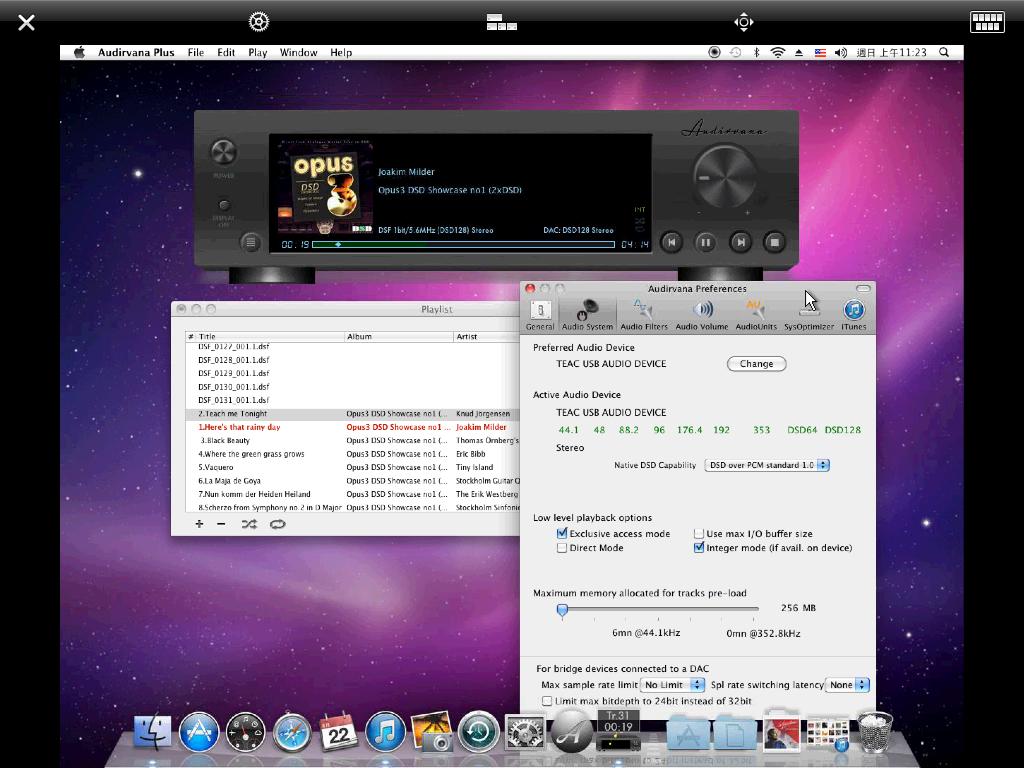This screenshot has height=768, width=1024.
Task: Open the Edit menu
Action: point(226,52)
